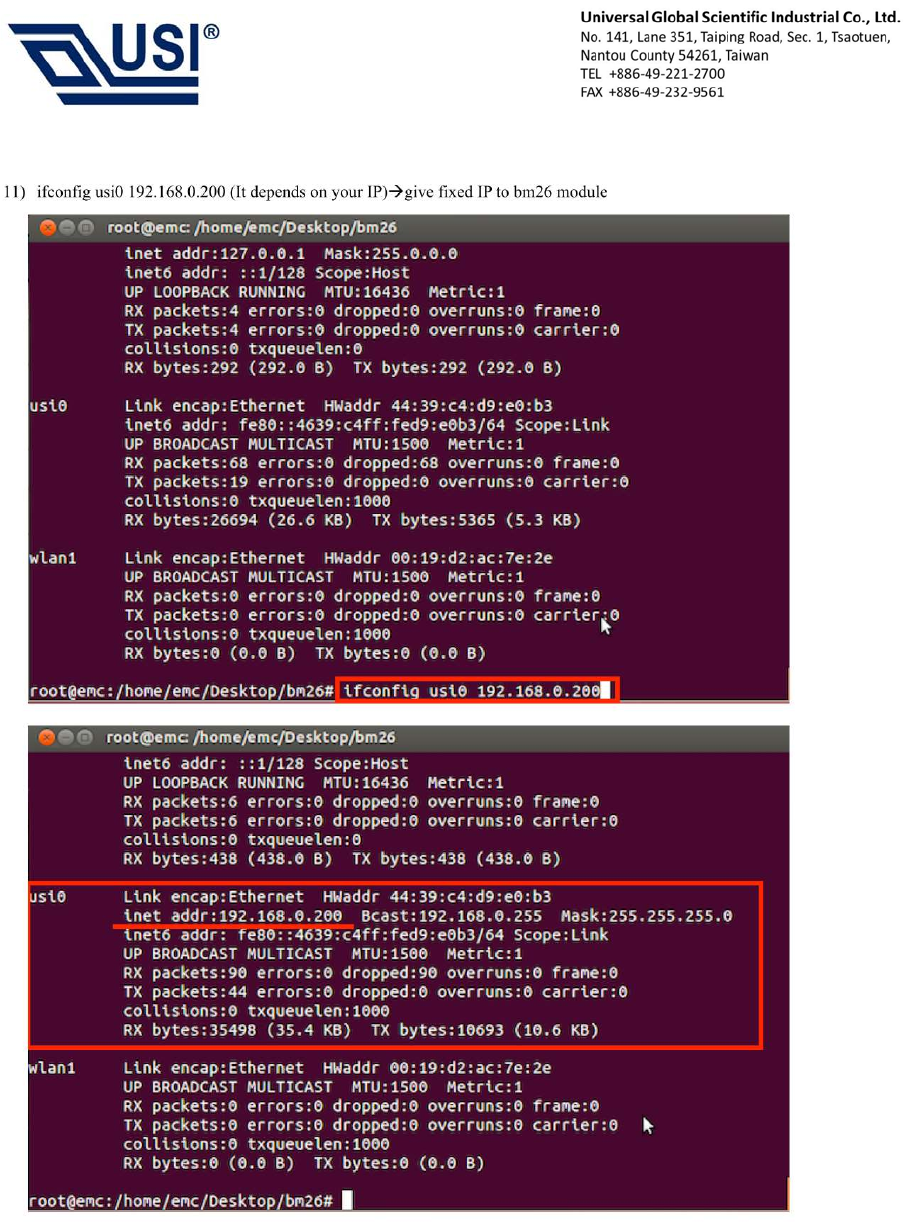Screen dimensions: 911x1229
Task: Click the empty prompt cursor after bm26#
Action: tap(347, 1201)
